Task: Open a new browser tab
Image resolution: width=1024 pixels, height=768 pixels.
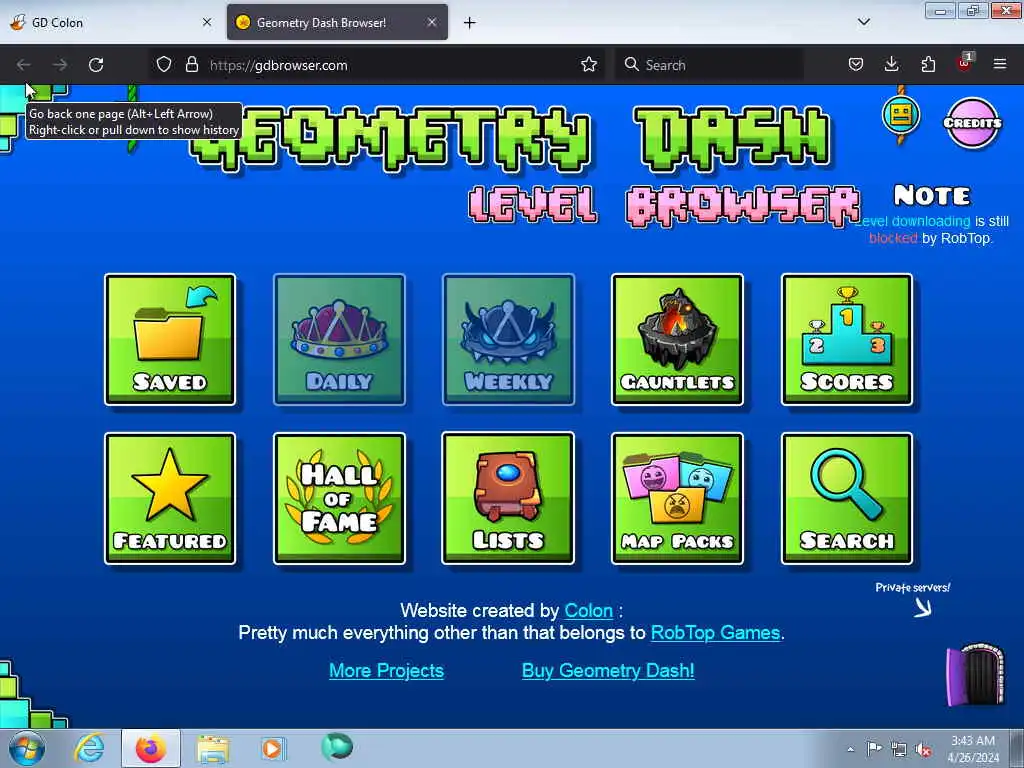Action: coord(469,23)
